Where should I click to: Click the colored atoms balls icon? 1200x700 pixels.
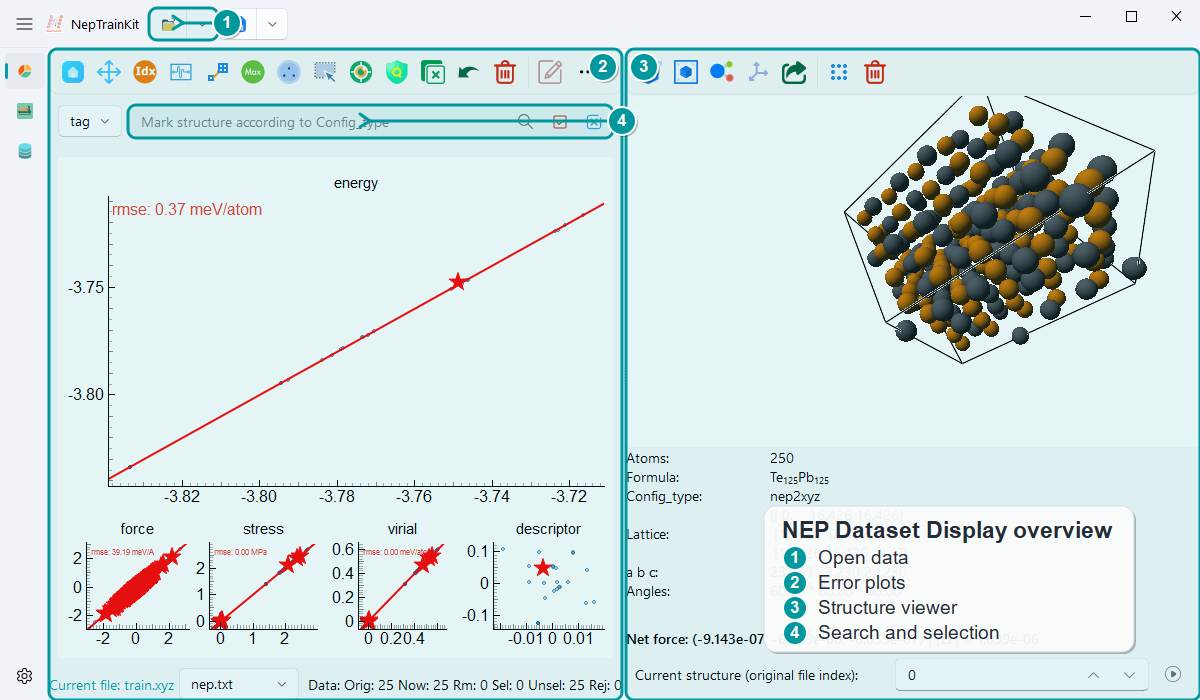click(721, 72)
